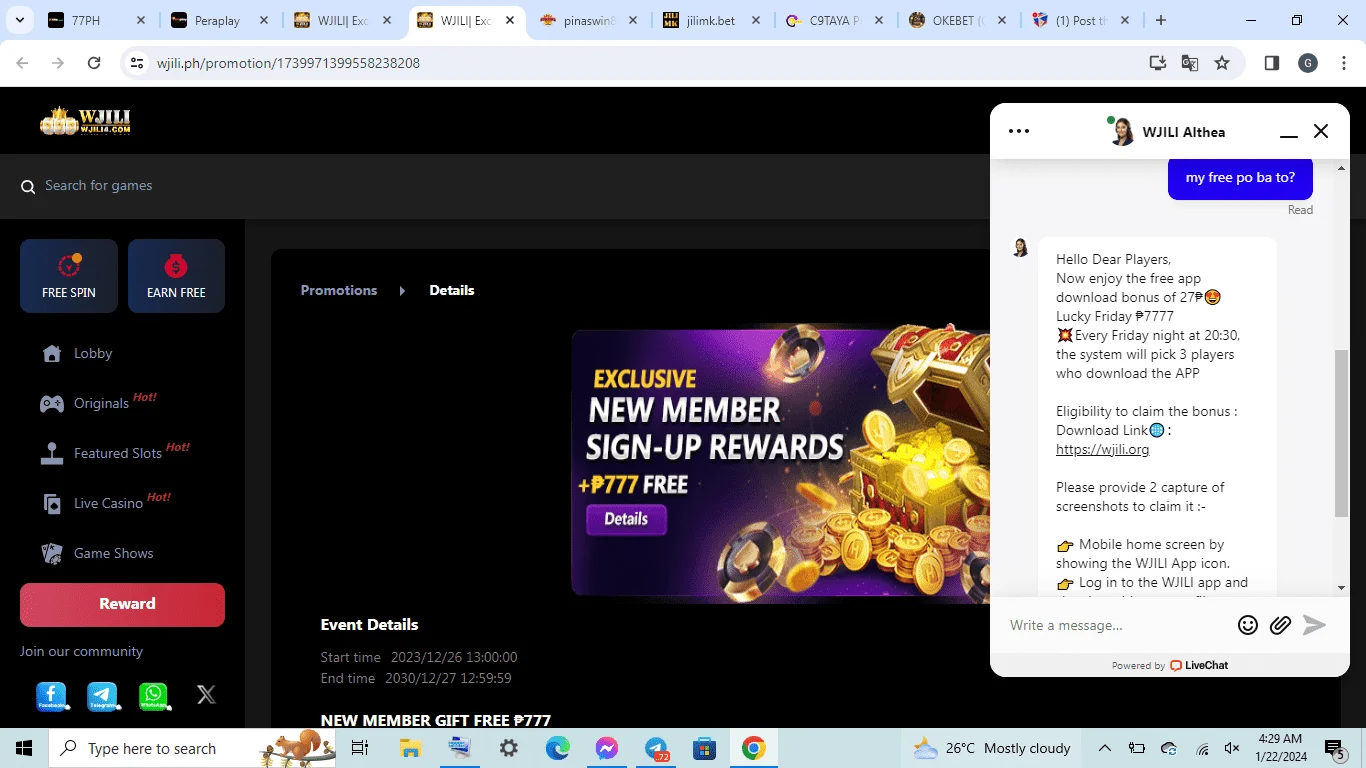This screenshot has width=1366, height=768.
Task: Open the Game Shows section
Action: pos(97,553)
